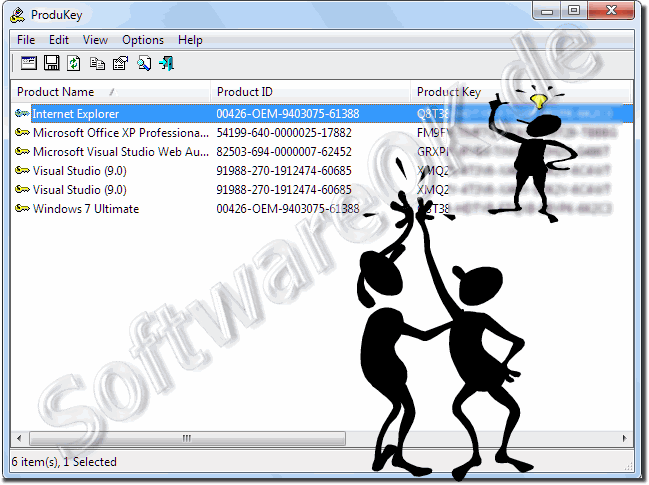Image resolution: width=649 pixels, height=485 pixels.
Task: Click the status bar item count text
Action: (64, 462)
